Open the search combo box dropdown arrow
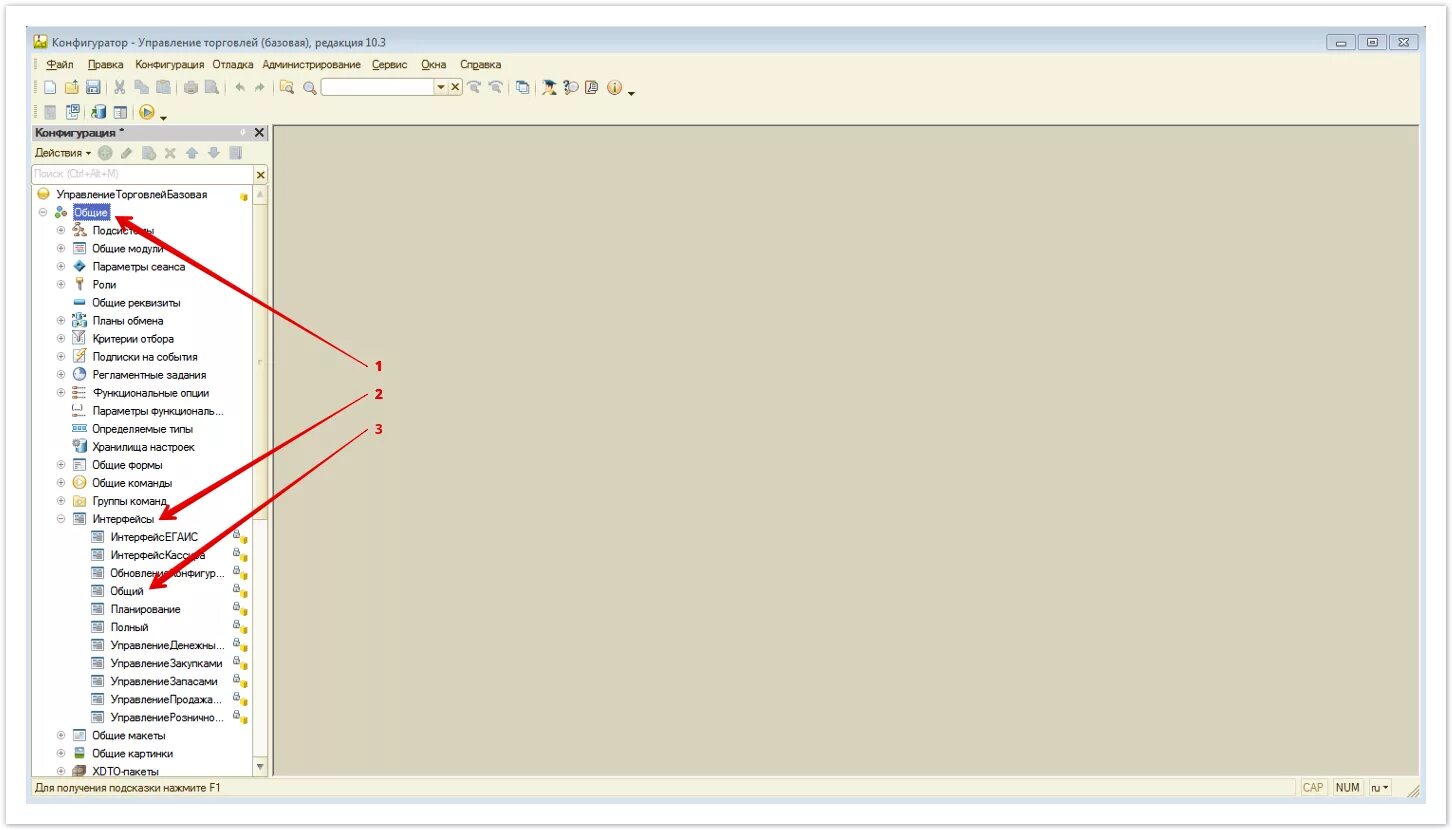 pyautogui.click(x=441, y=87)
